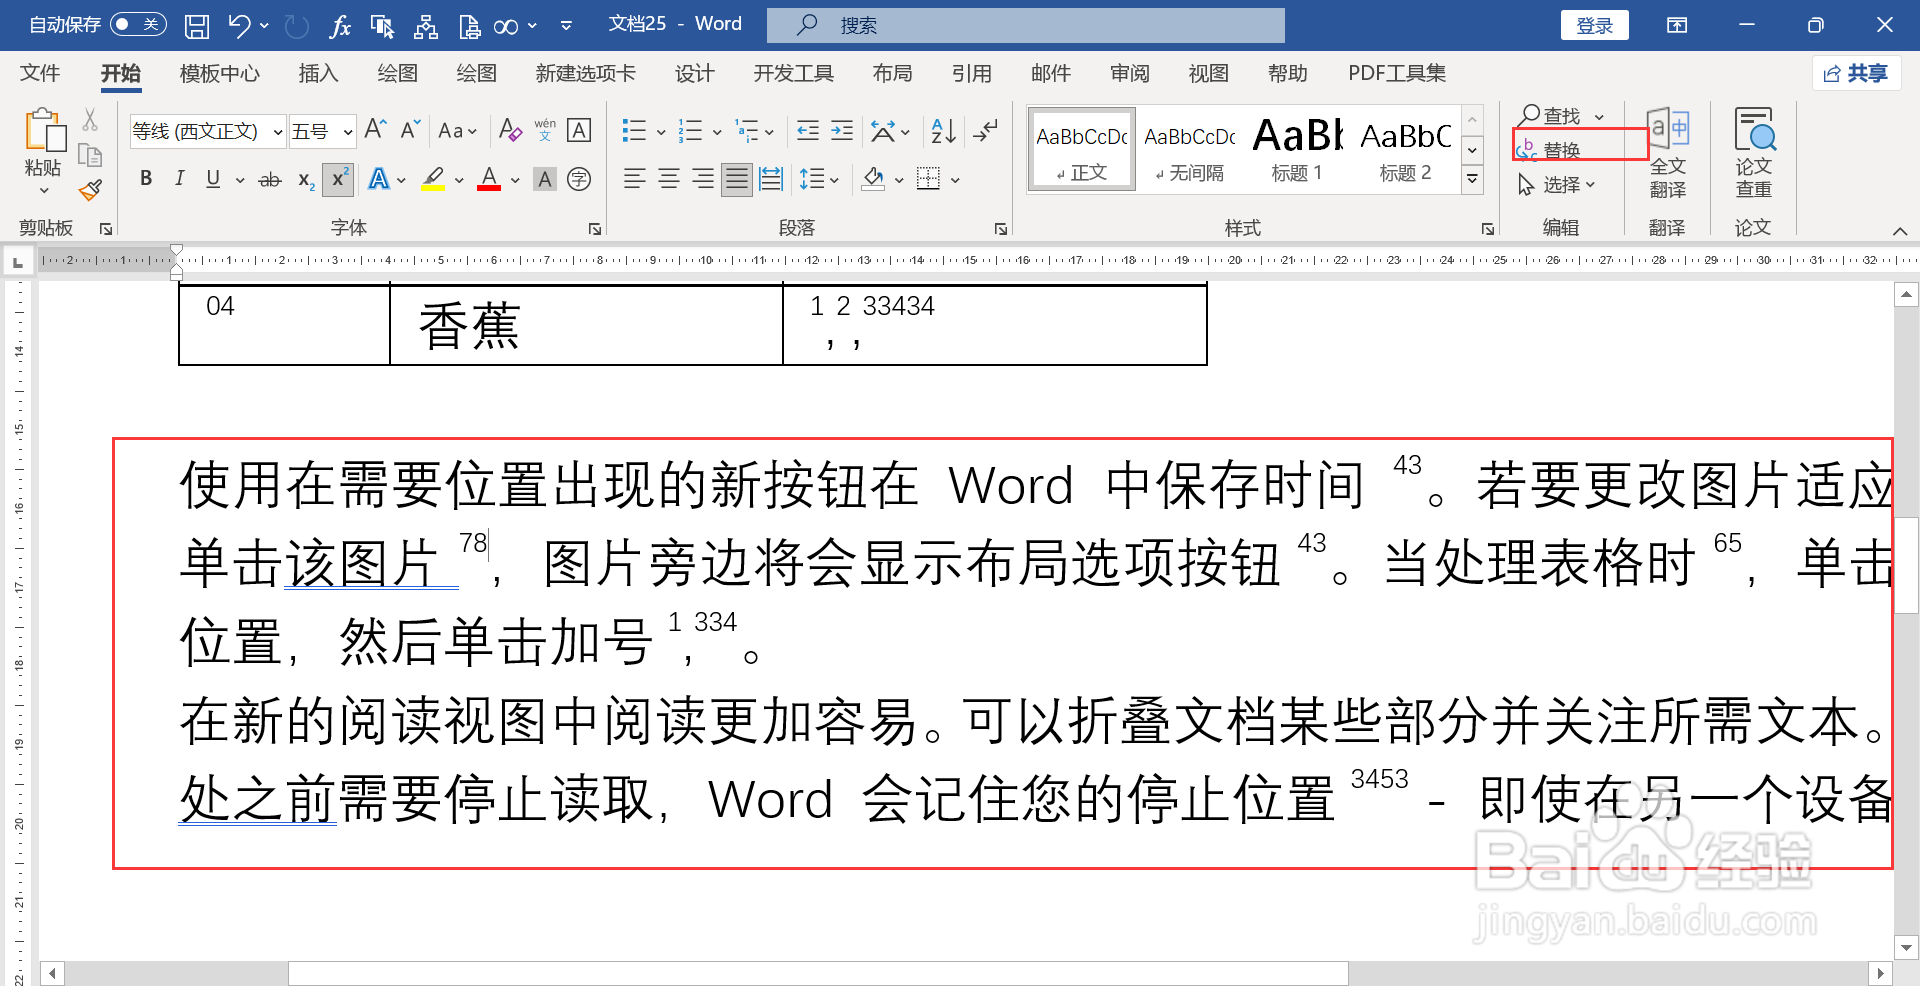Toggle Superscript formatting
The width and height of the screenshot is (1920, 986).
[339, 179]
